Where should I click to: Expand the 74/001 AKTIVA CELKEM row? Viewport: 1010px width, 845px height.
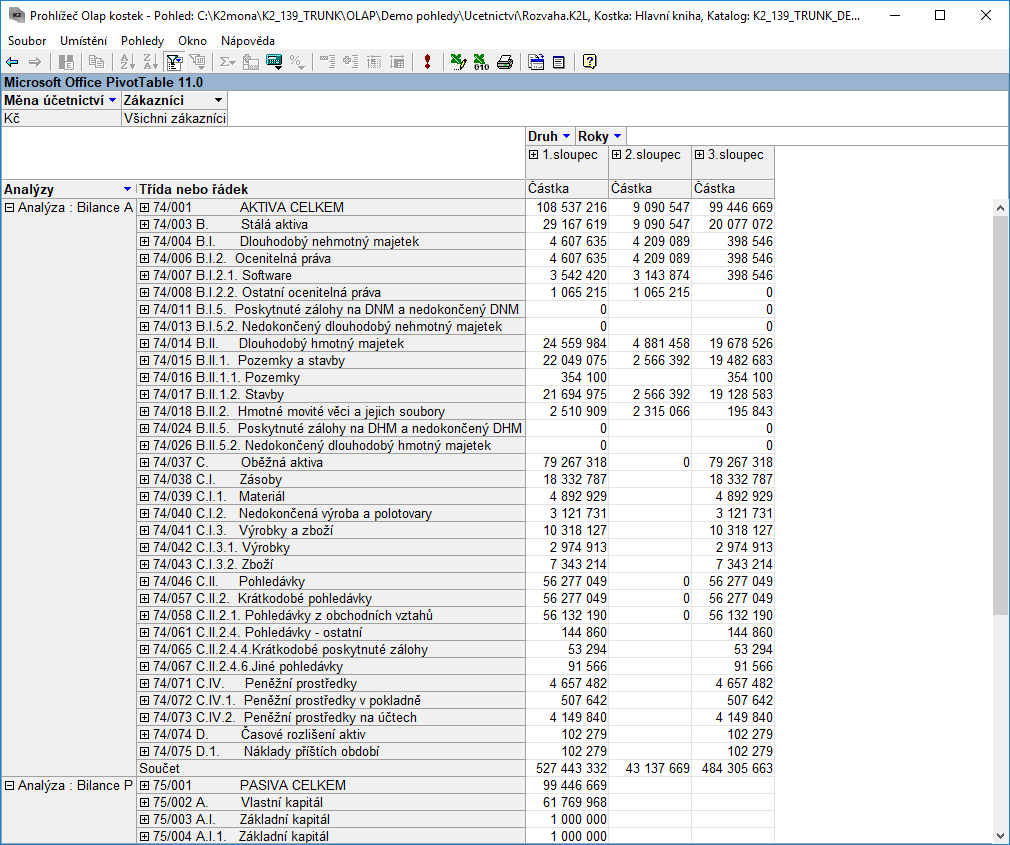click(145, 208)
